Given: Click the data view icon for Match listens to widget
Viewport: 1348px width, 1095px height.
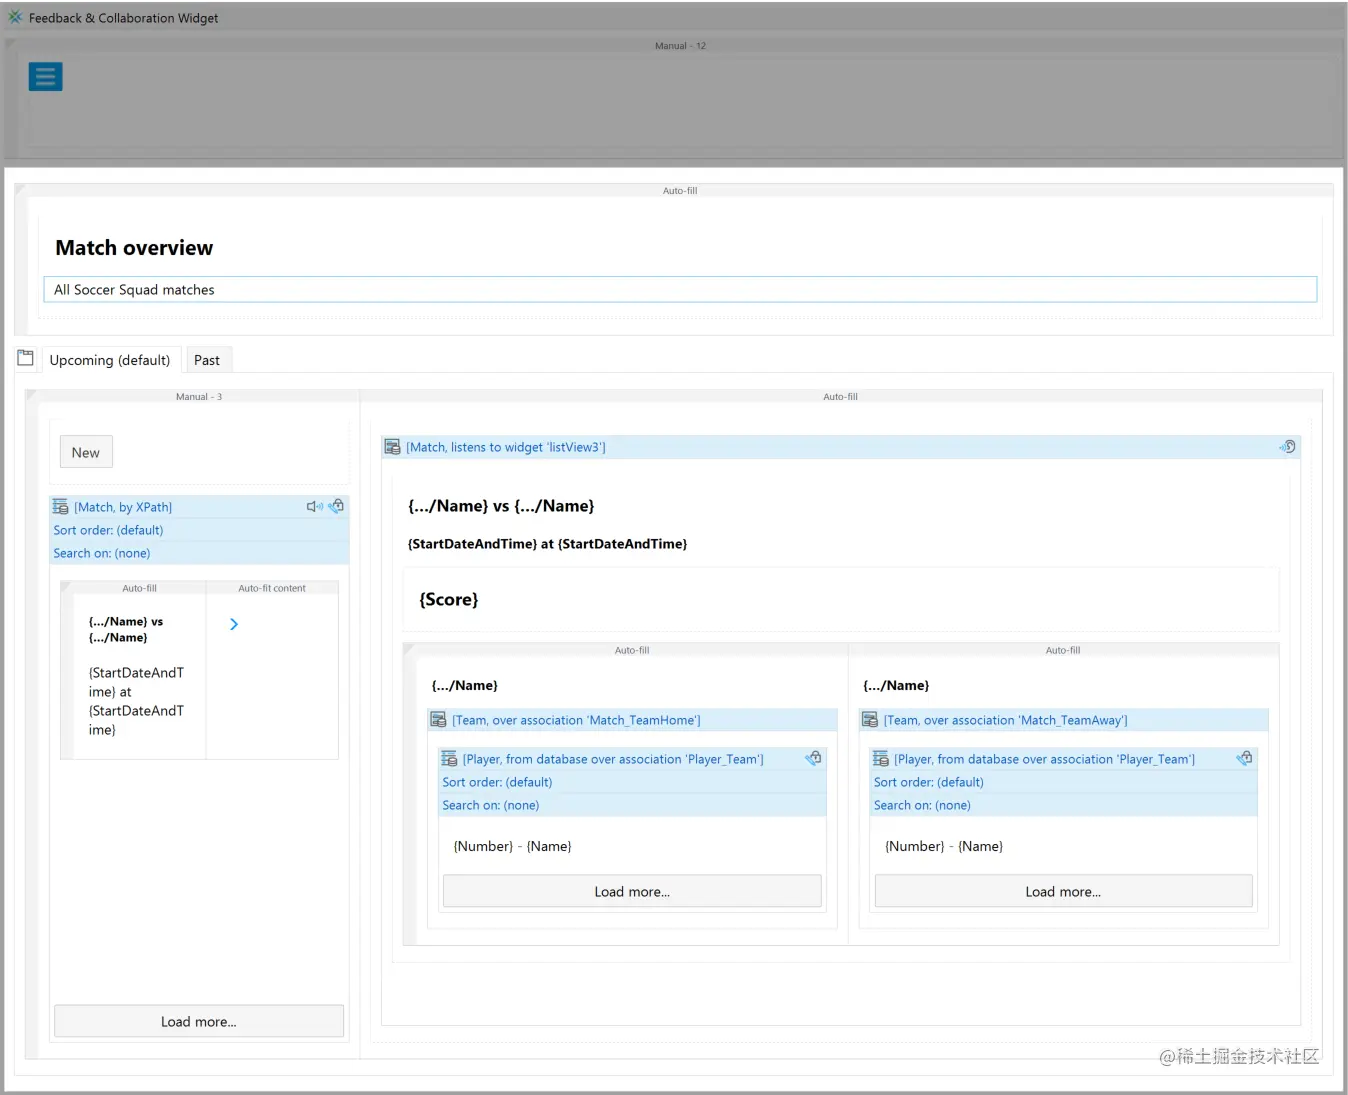Looking at the screenshot, I should tap(393, 447).
